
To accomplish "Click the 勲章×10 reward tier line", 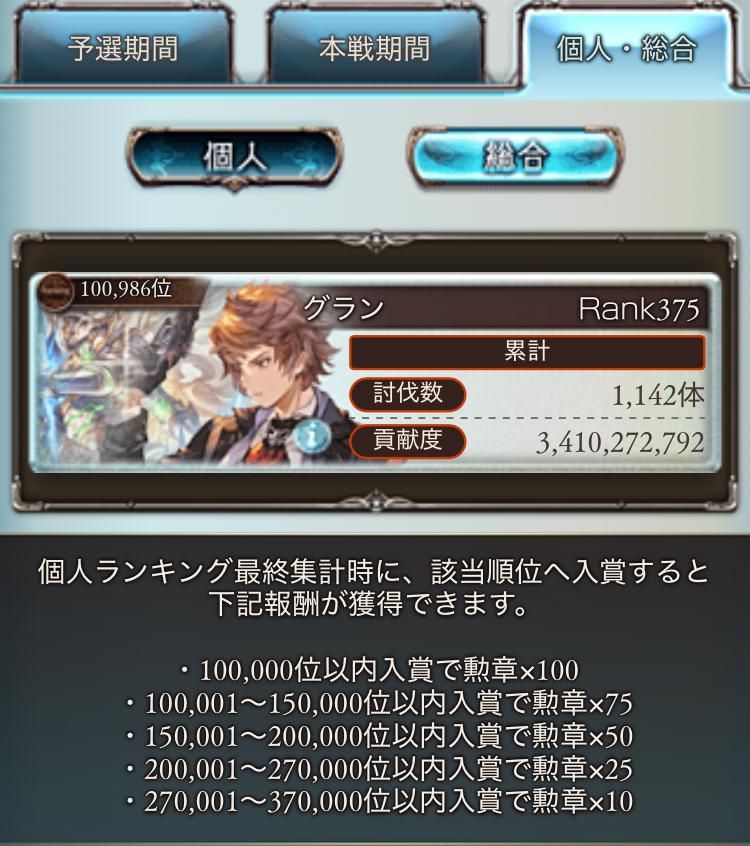I will pyautogui.click(x=379, y=801).
